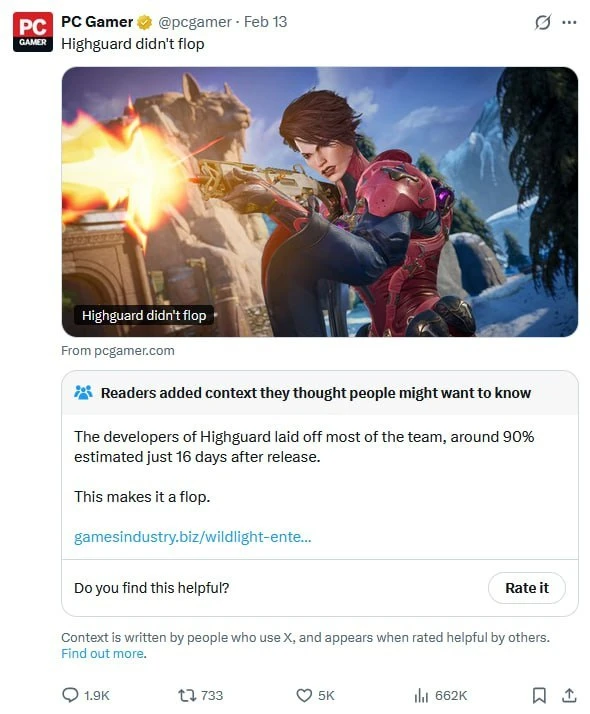Open the gamesindustry.biz wildlight link
The image size is (590, 714).
click(193, 537)
